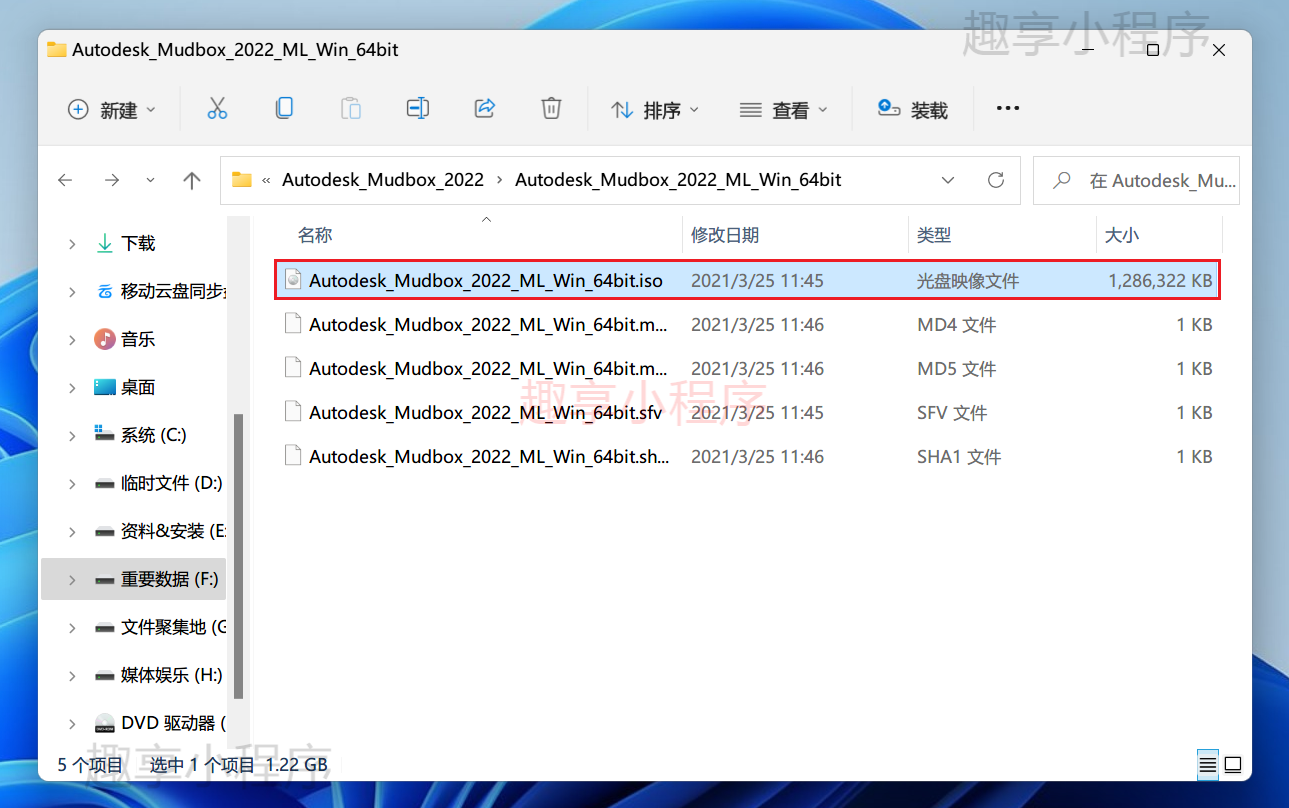This screenshot has height=808, width=1289.
Task: Click the Copy icon in toolbar
Action: [x=284, y=109]
